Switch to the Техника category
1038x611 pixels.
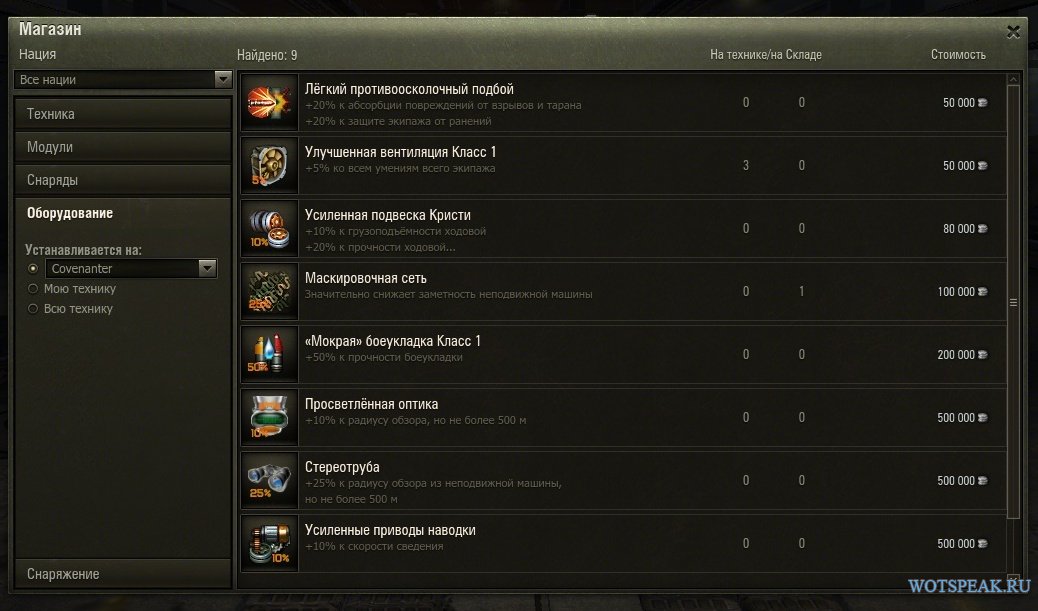[x=123, y=114]
